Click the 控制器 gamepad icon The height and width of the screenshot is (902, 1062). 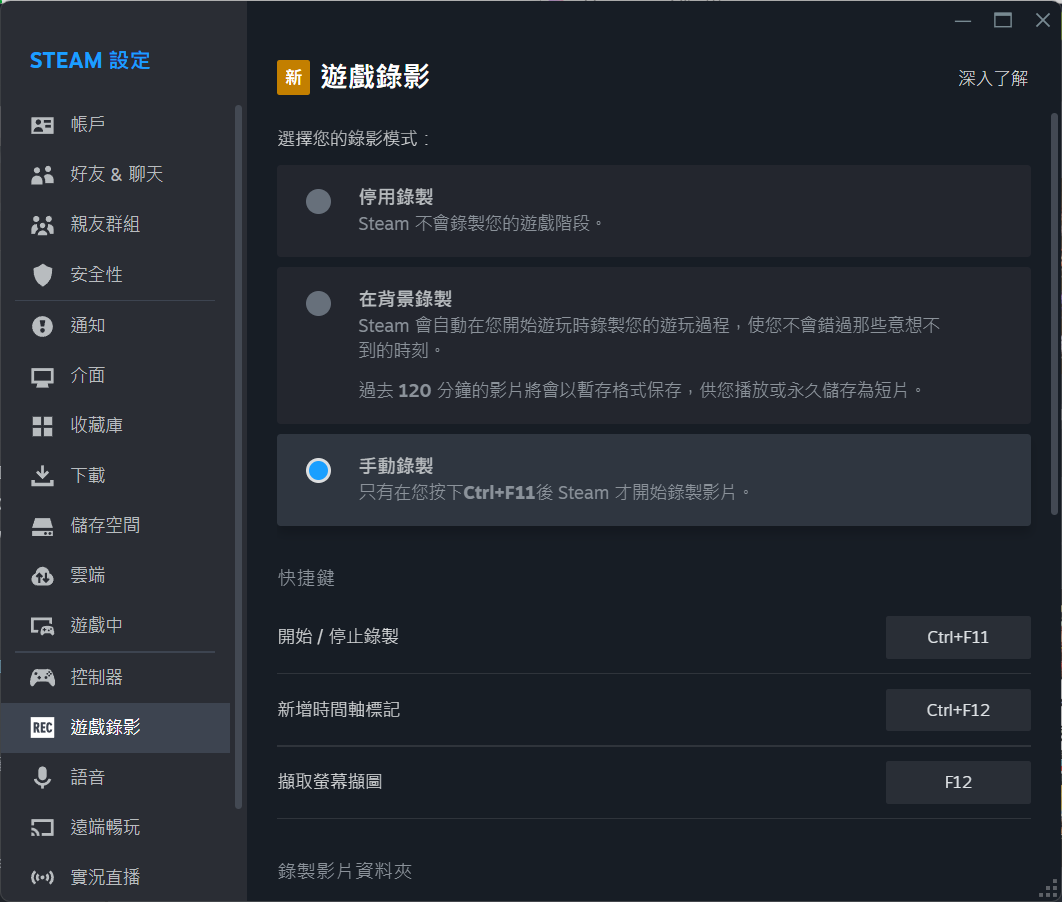pyautogui.click(x=42, y=677)
